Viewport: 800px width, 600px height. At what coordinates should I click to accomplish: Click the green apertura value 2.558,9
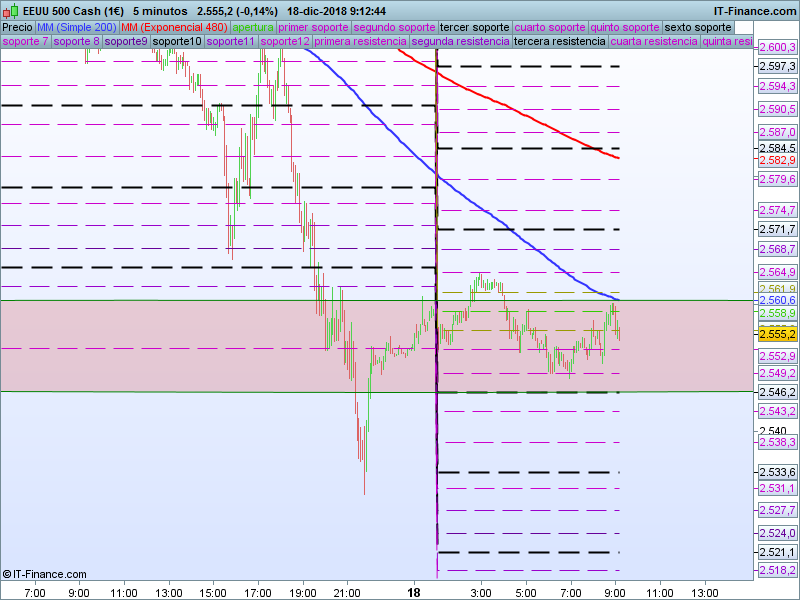777,313
